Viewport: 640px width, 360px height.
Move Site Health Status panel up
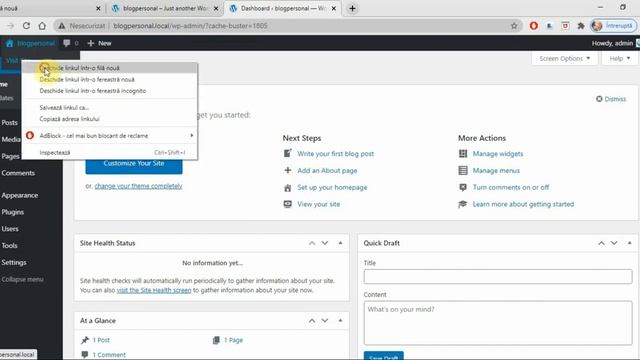pyautogui.click(x=312, y=243)
